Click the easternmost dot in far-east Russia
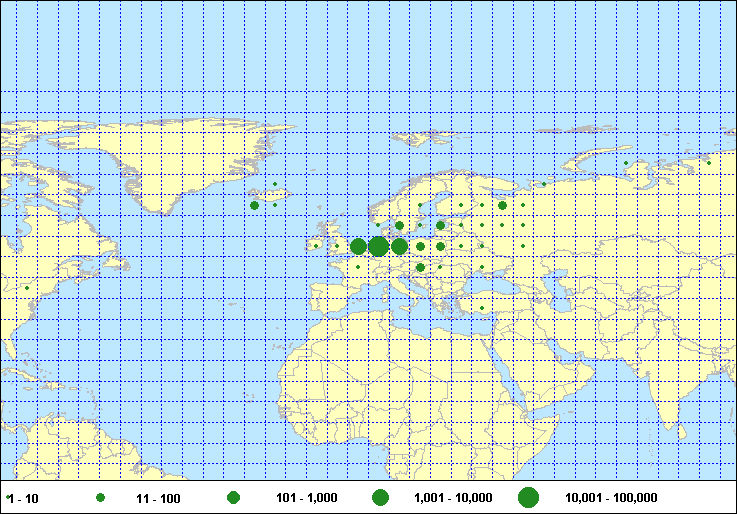This screenshot has width=737, height=514. coord(709,163)
